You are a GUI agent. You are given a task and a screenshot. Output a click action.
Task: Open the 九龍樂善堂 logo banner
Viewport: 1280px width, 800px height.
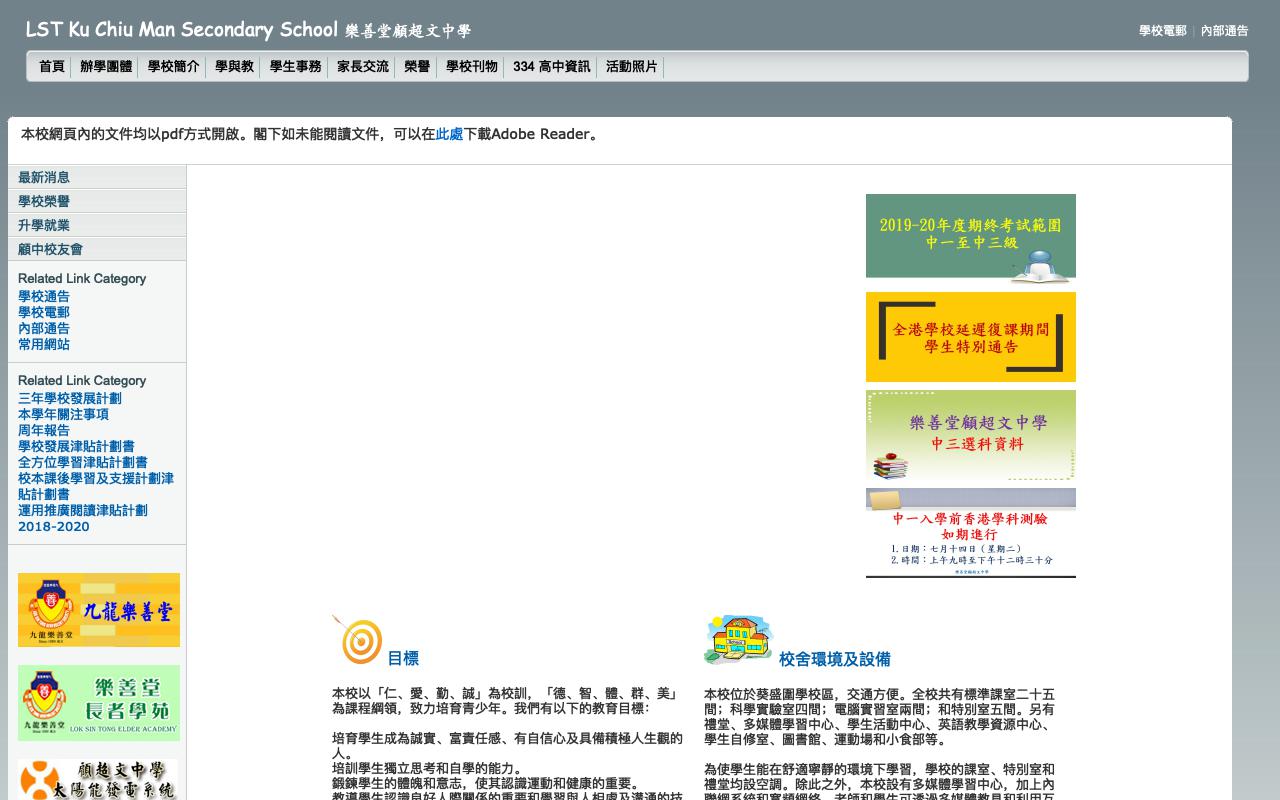point(99,610)
